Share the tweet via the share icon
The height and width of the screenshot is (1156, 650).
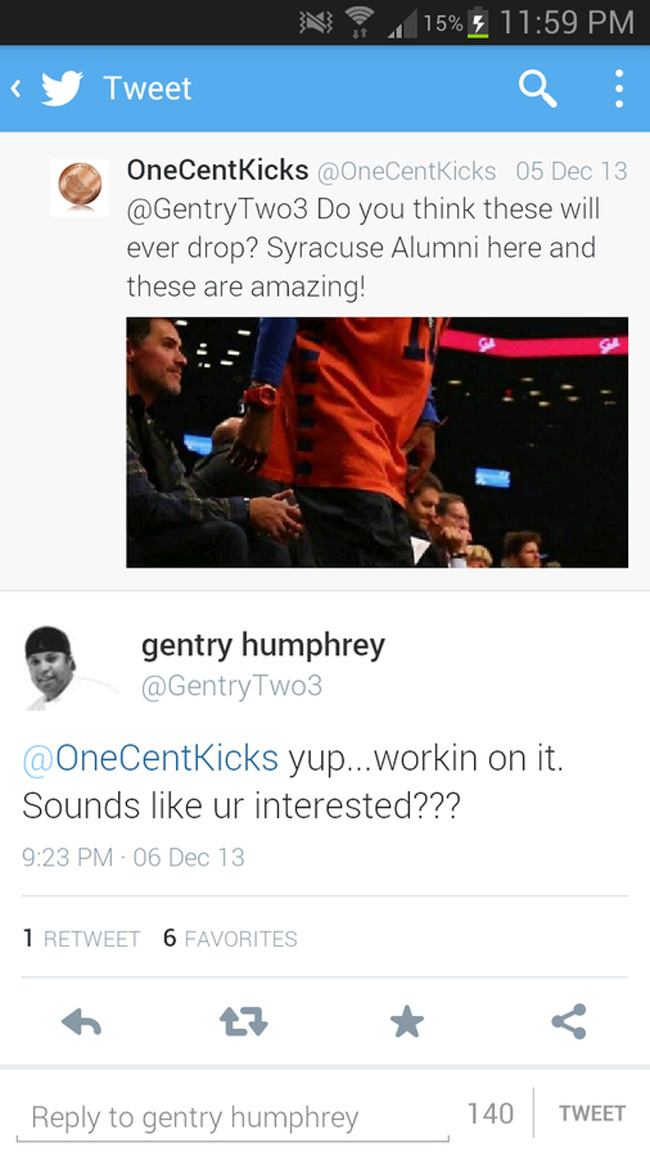569,1022
